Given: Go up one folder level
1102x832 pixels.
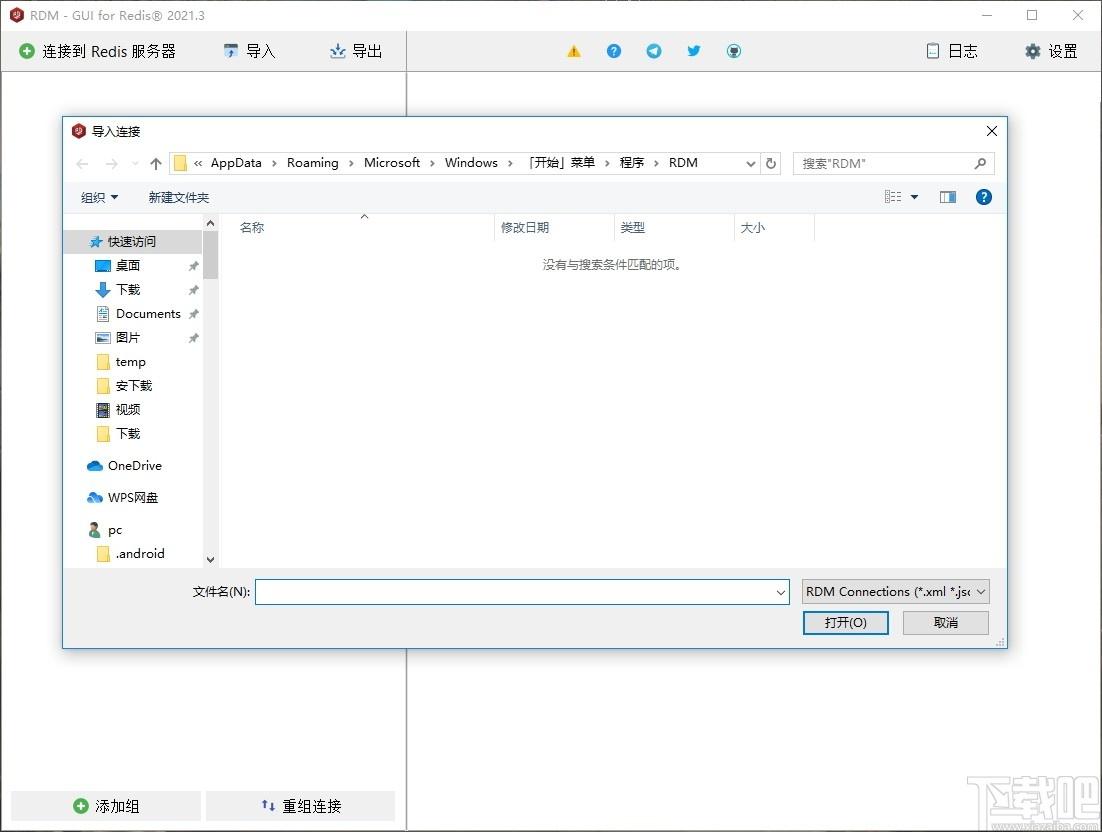Looking at the screenshot, I should (156, 164).
